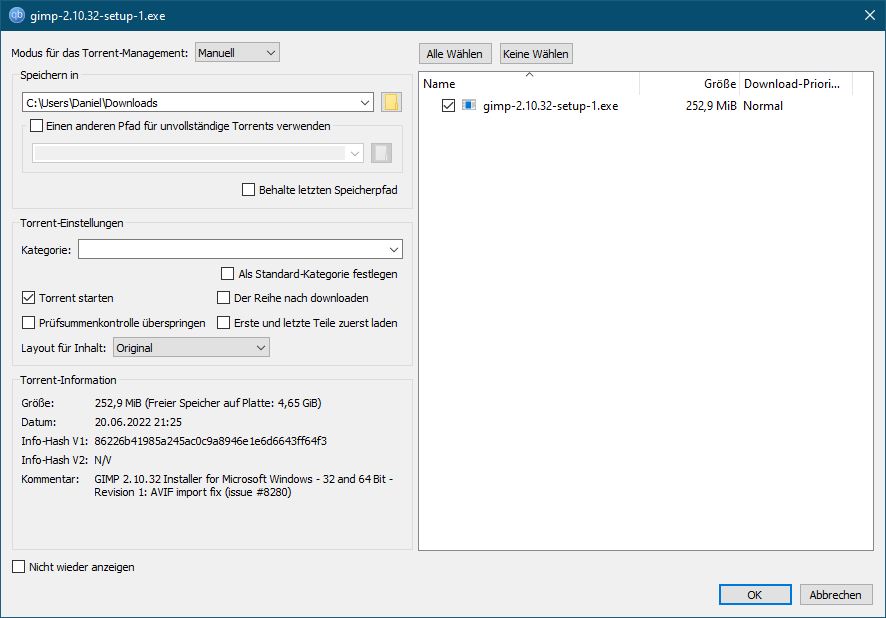
Task: Open the Torrent-Management mode dropdown 'Manuell'
Action: tap(237, 53)
